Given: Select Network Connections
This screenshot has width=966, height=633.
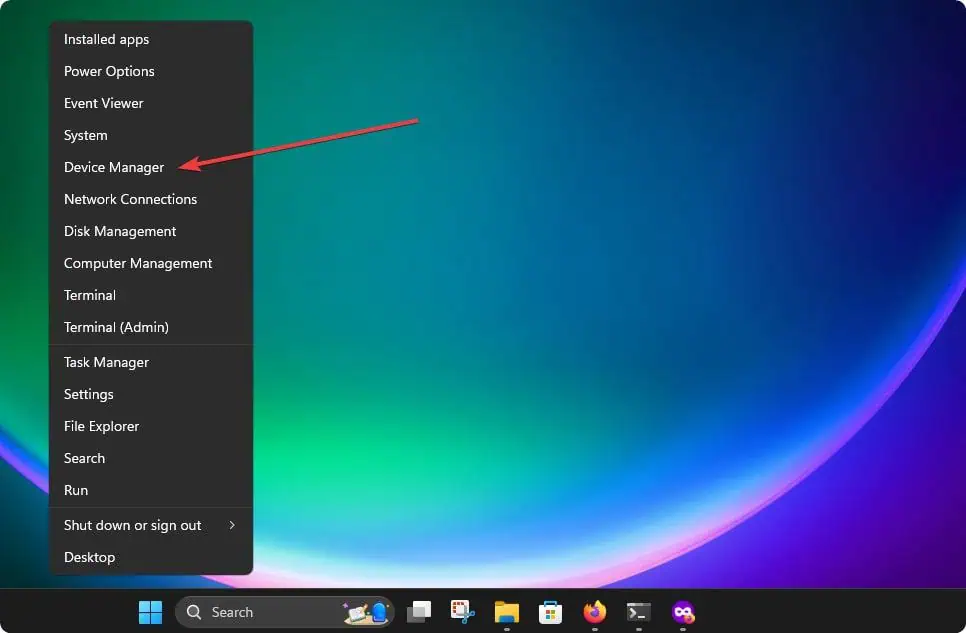Looking at the screenshot, I should pos(151,200).
